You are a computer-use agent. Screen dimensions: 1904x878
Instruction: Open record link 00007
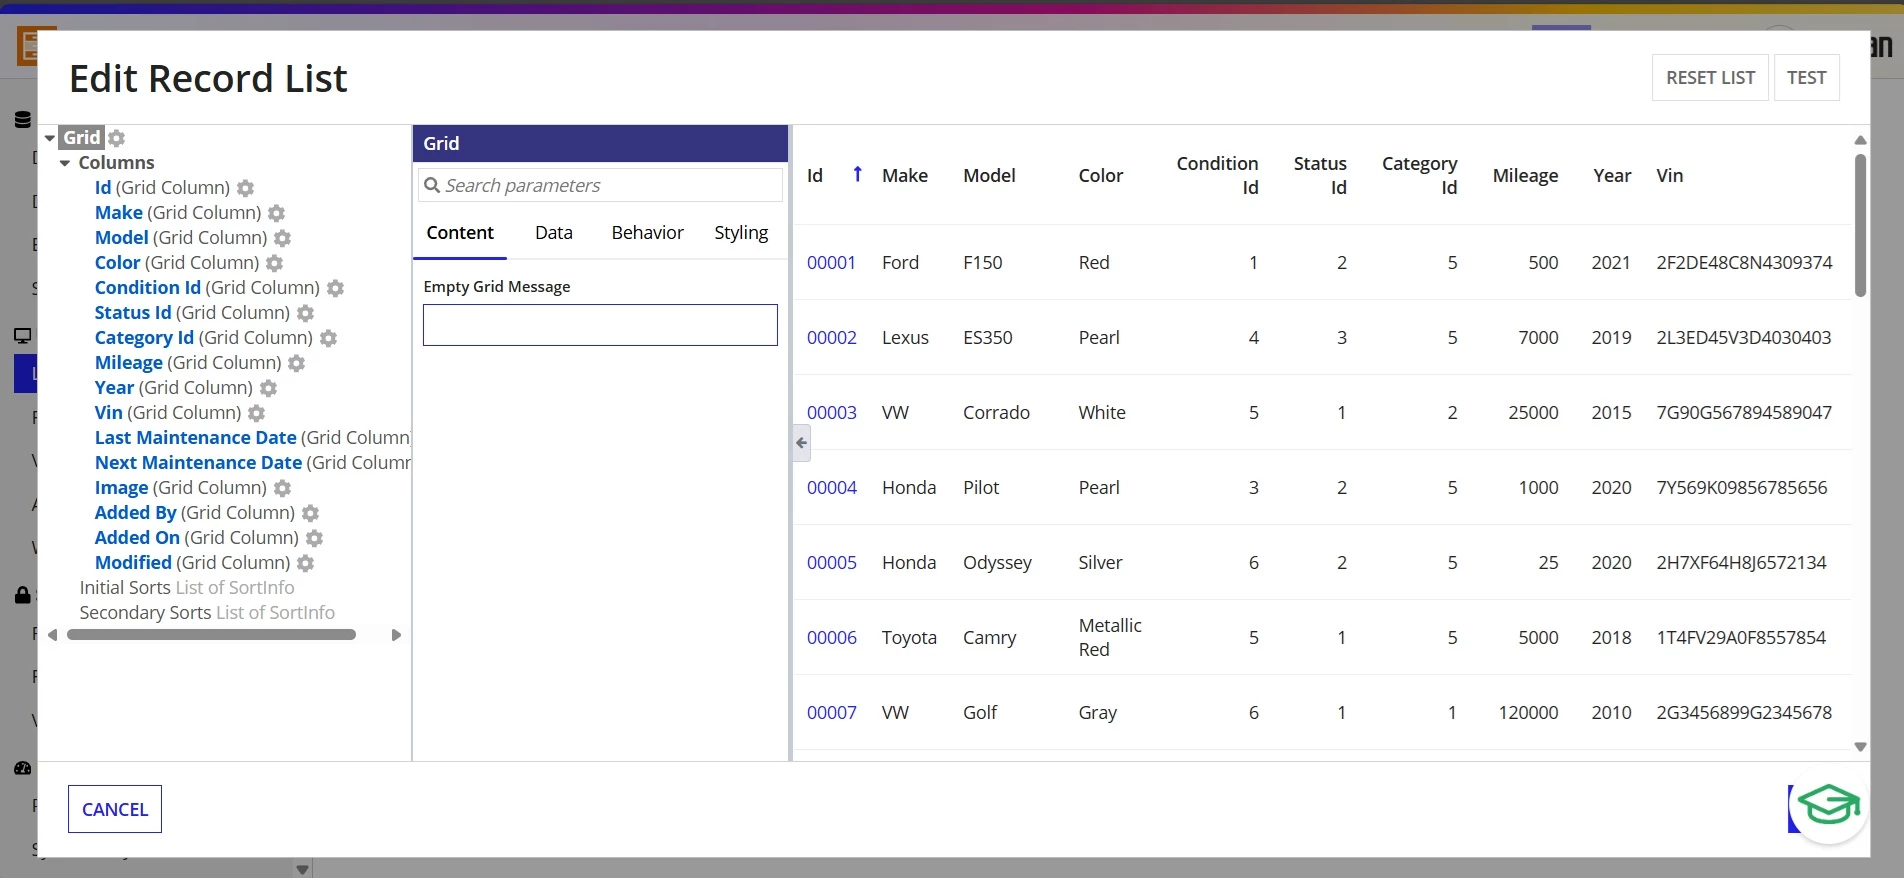(x=831, y=713)
